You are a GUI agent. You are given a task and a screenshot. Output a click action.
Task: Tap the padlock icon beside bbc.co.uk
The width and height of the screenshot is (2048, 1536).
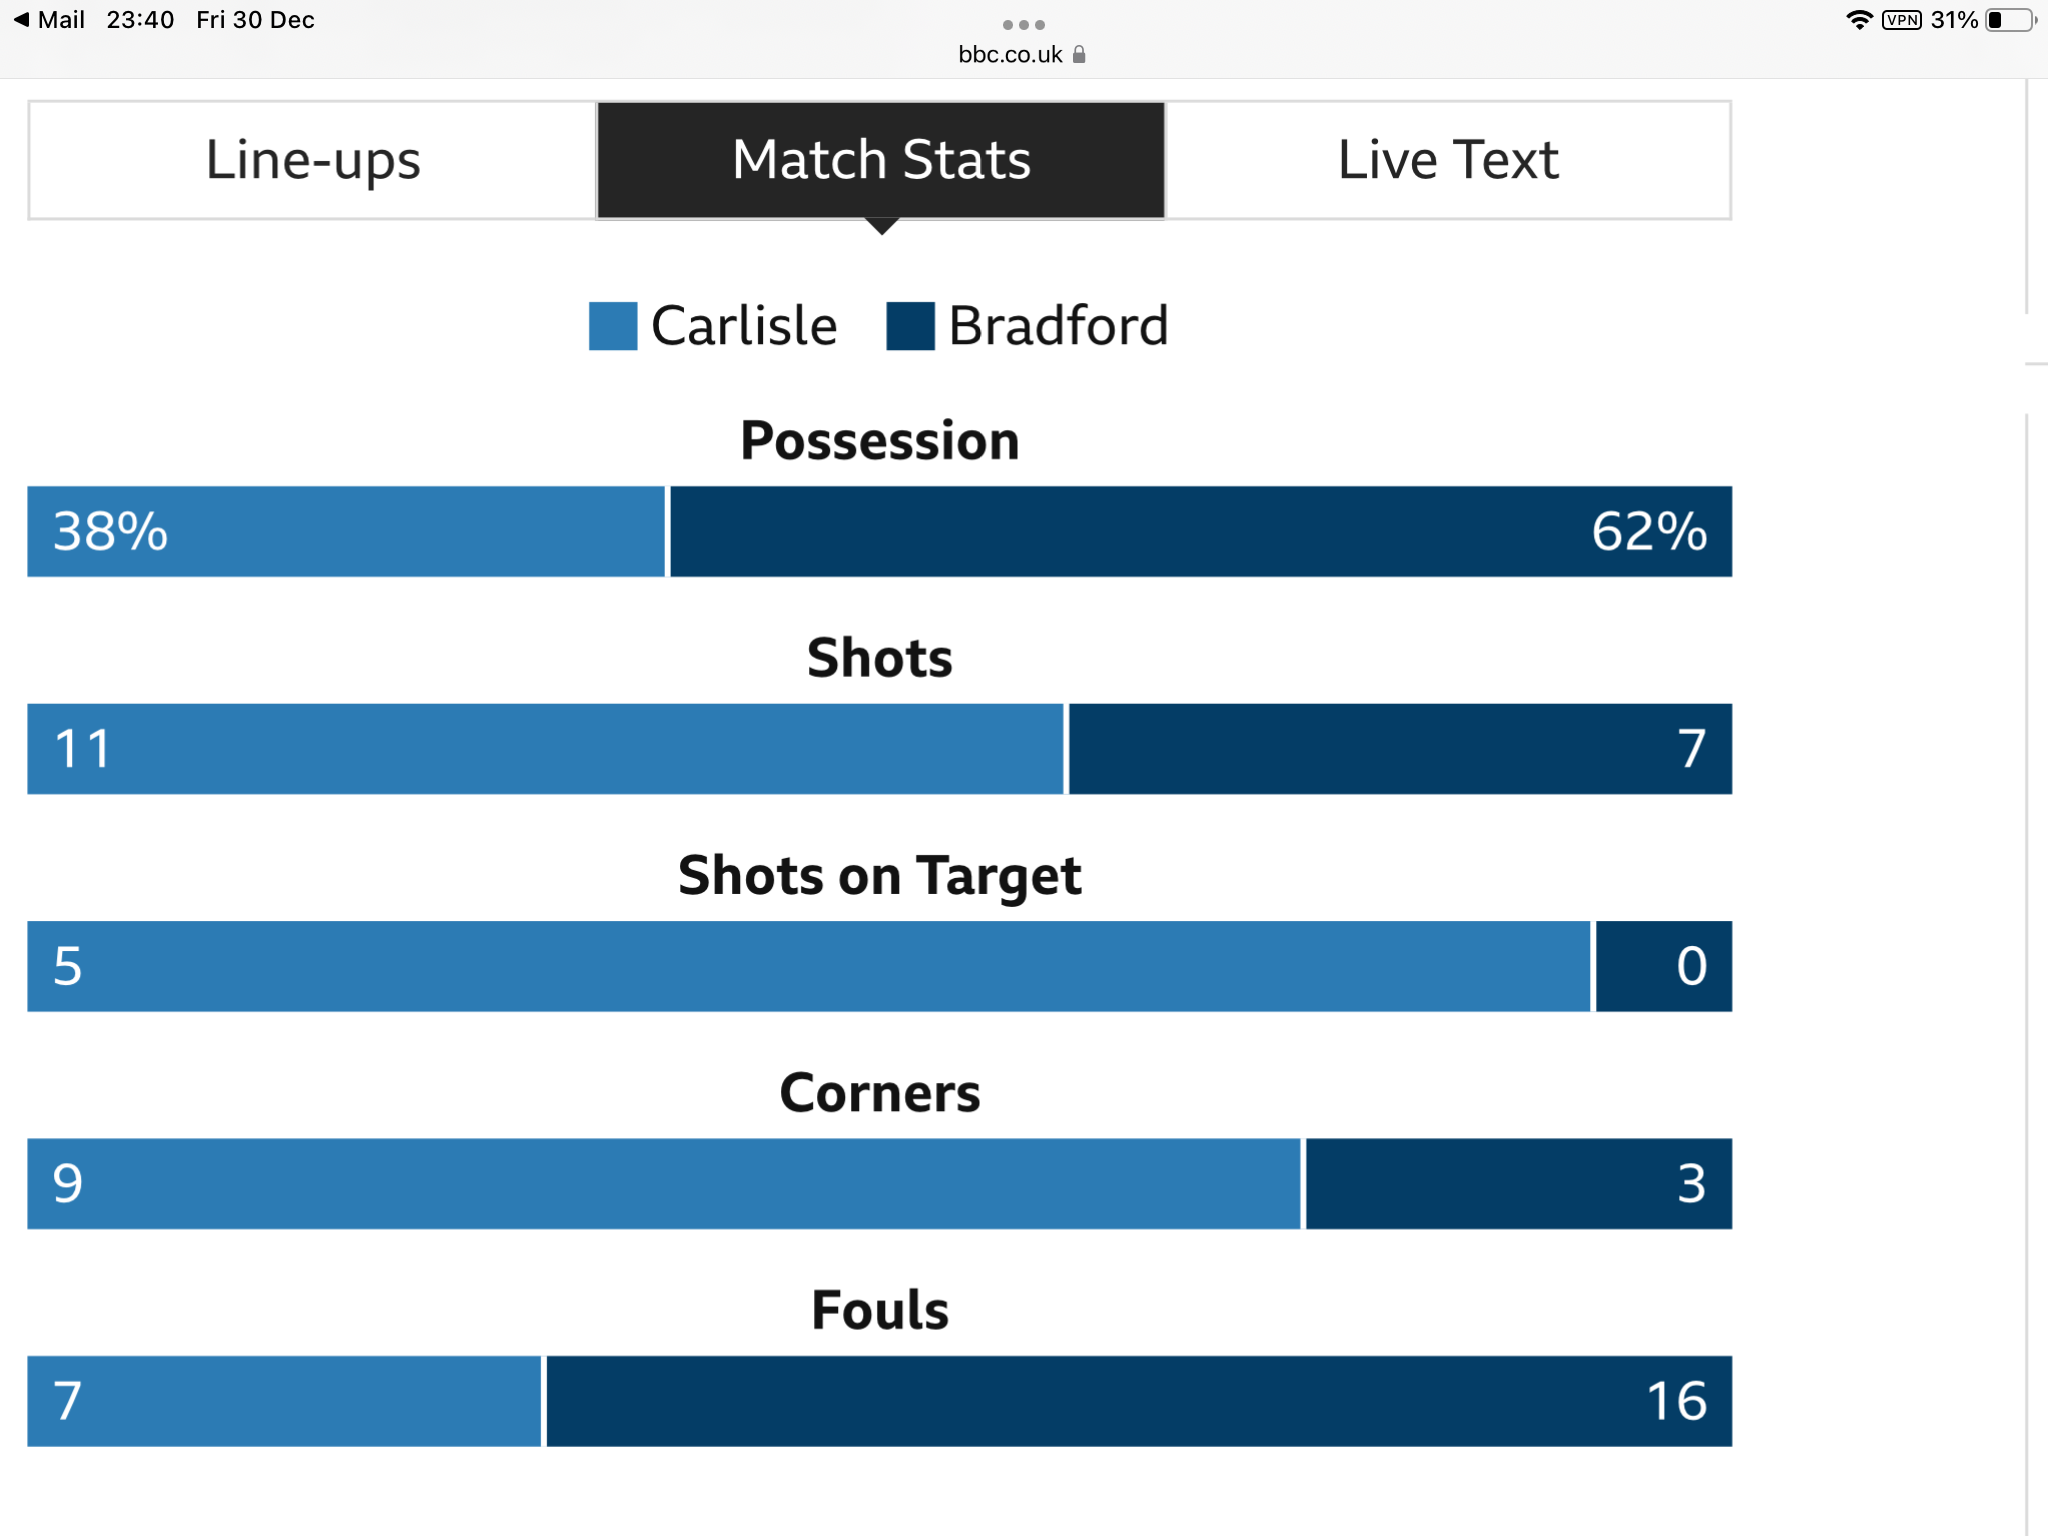pos(1079,54)
